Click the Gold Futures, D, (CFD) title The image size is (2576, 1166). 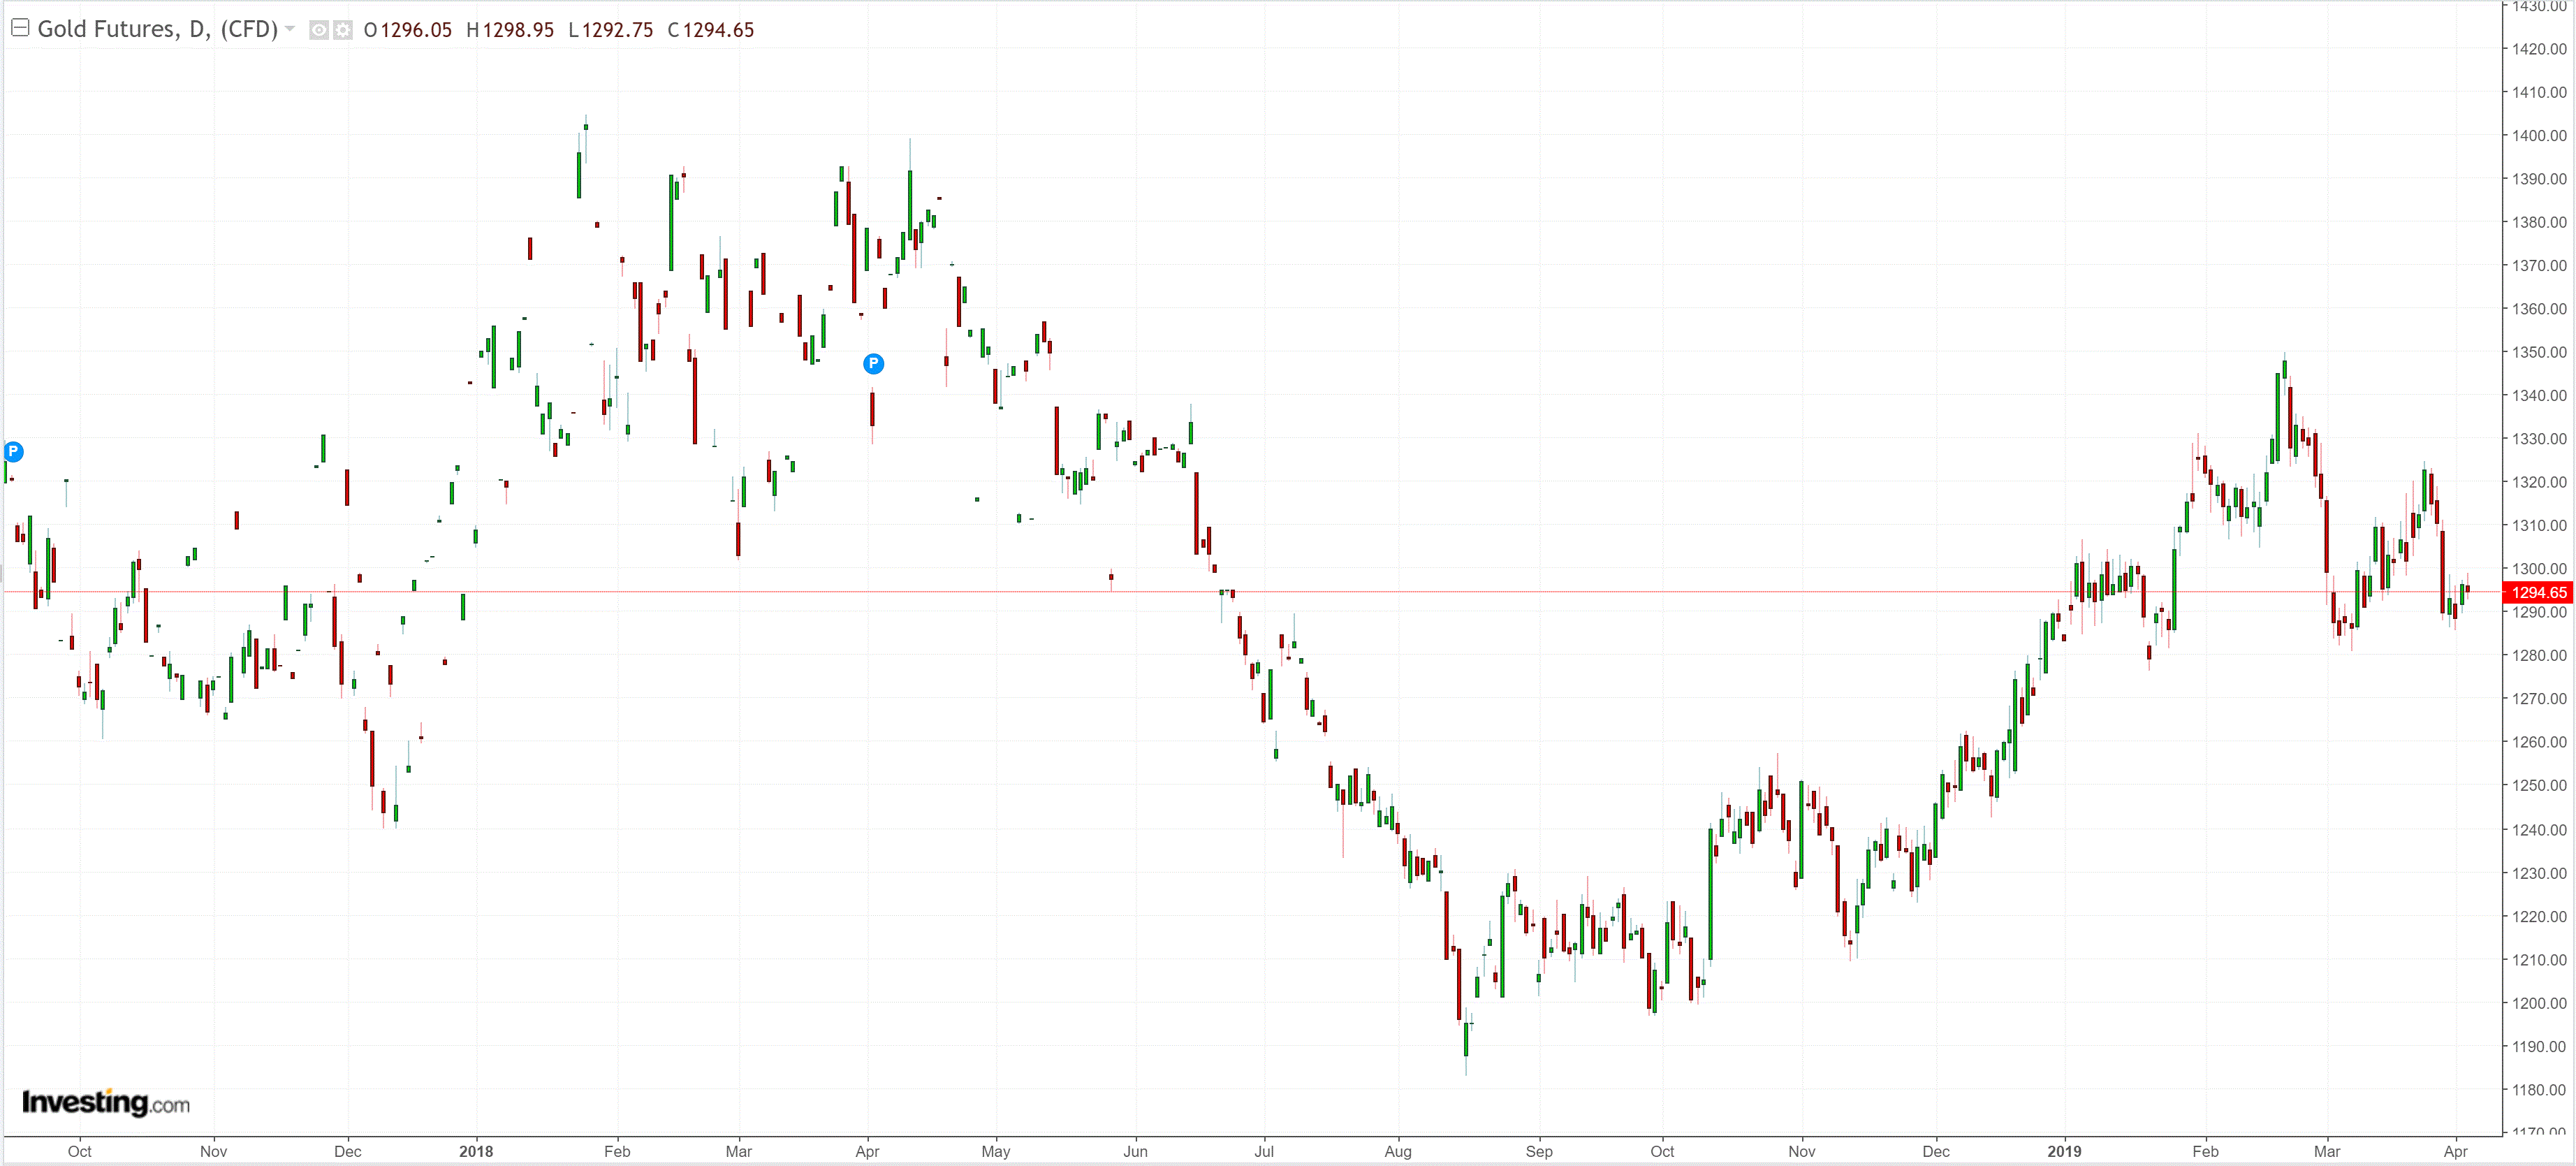coord(157,29)
